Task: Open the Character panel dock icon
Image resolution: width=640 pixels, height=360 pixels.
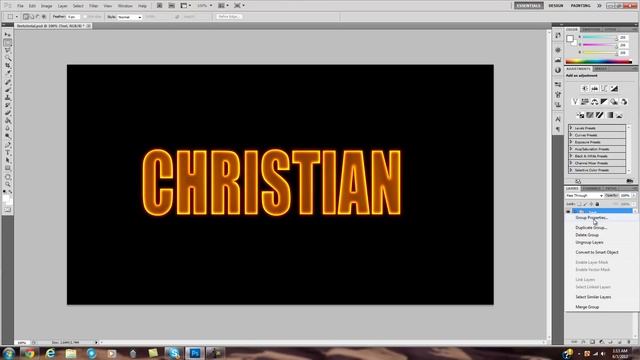Action: pos(558,119)
